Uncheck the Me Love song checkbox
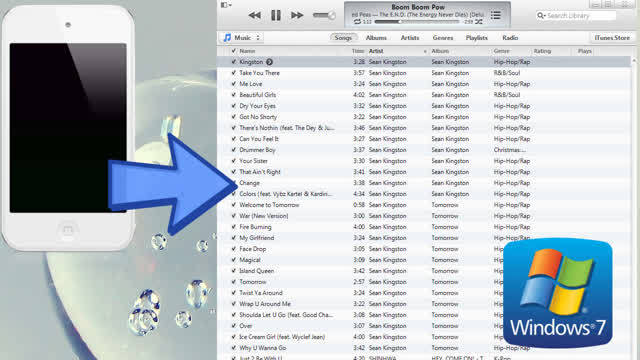 point(233,84)
